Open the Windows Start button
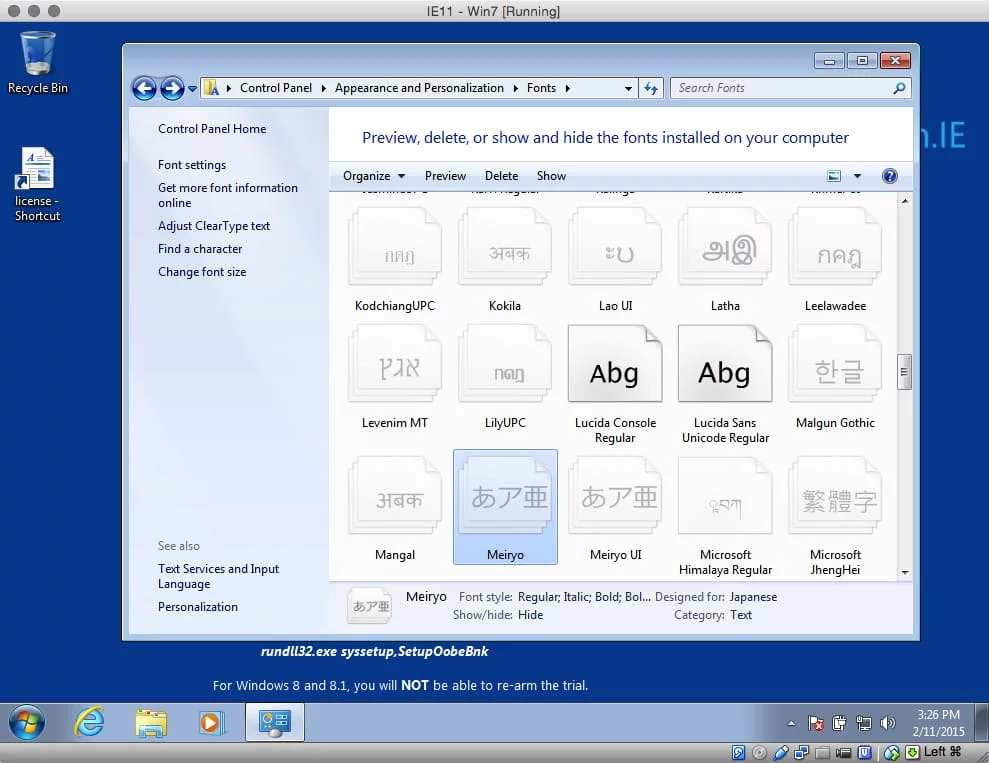The image size is (989, 763). (x=26, y=723)
